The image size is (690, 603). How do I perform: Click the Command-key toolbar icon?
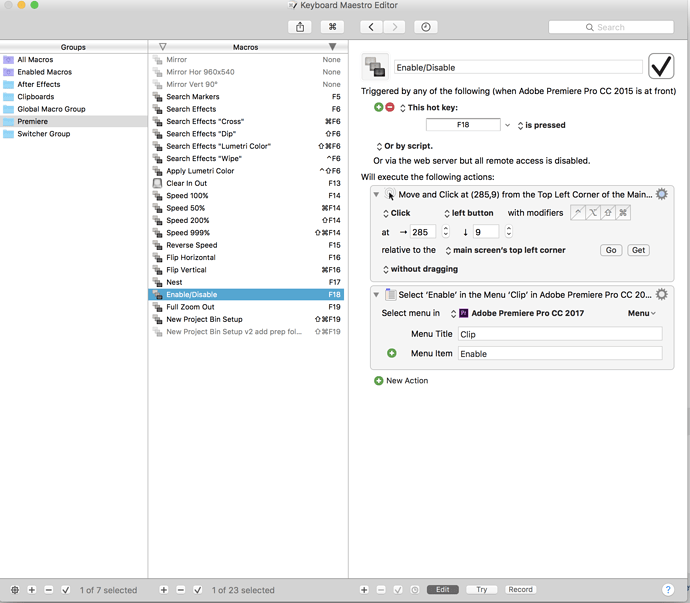pos(332,27)
